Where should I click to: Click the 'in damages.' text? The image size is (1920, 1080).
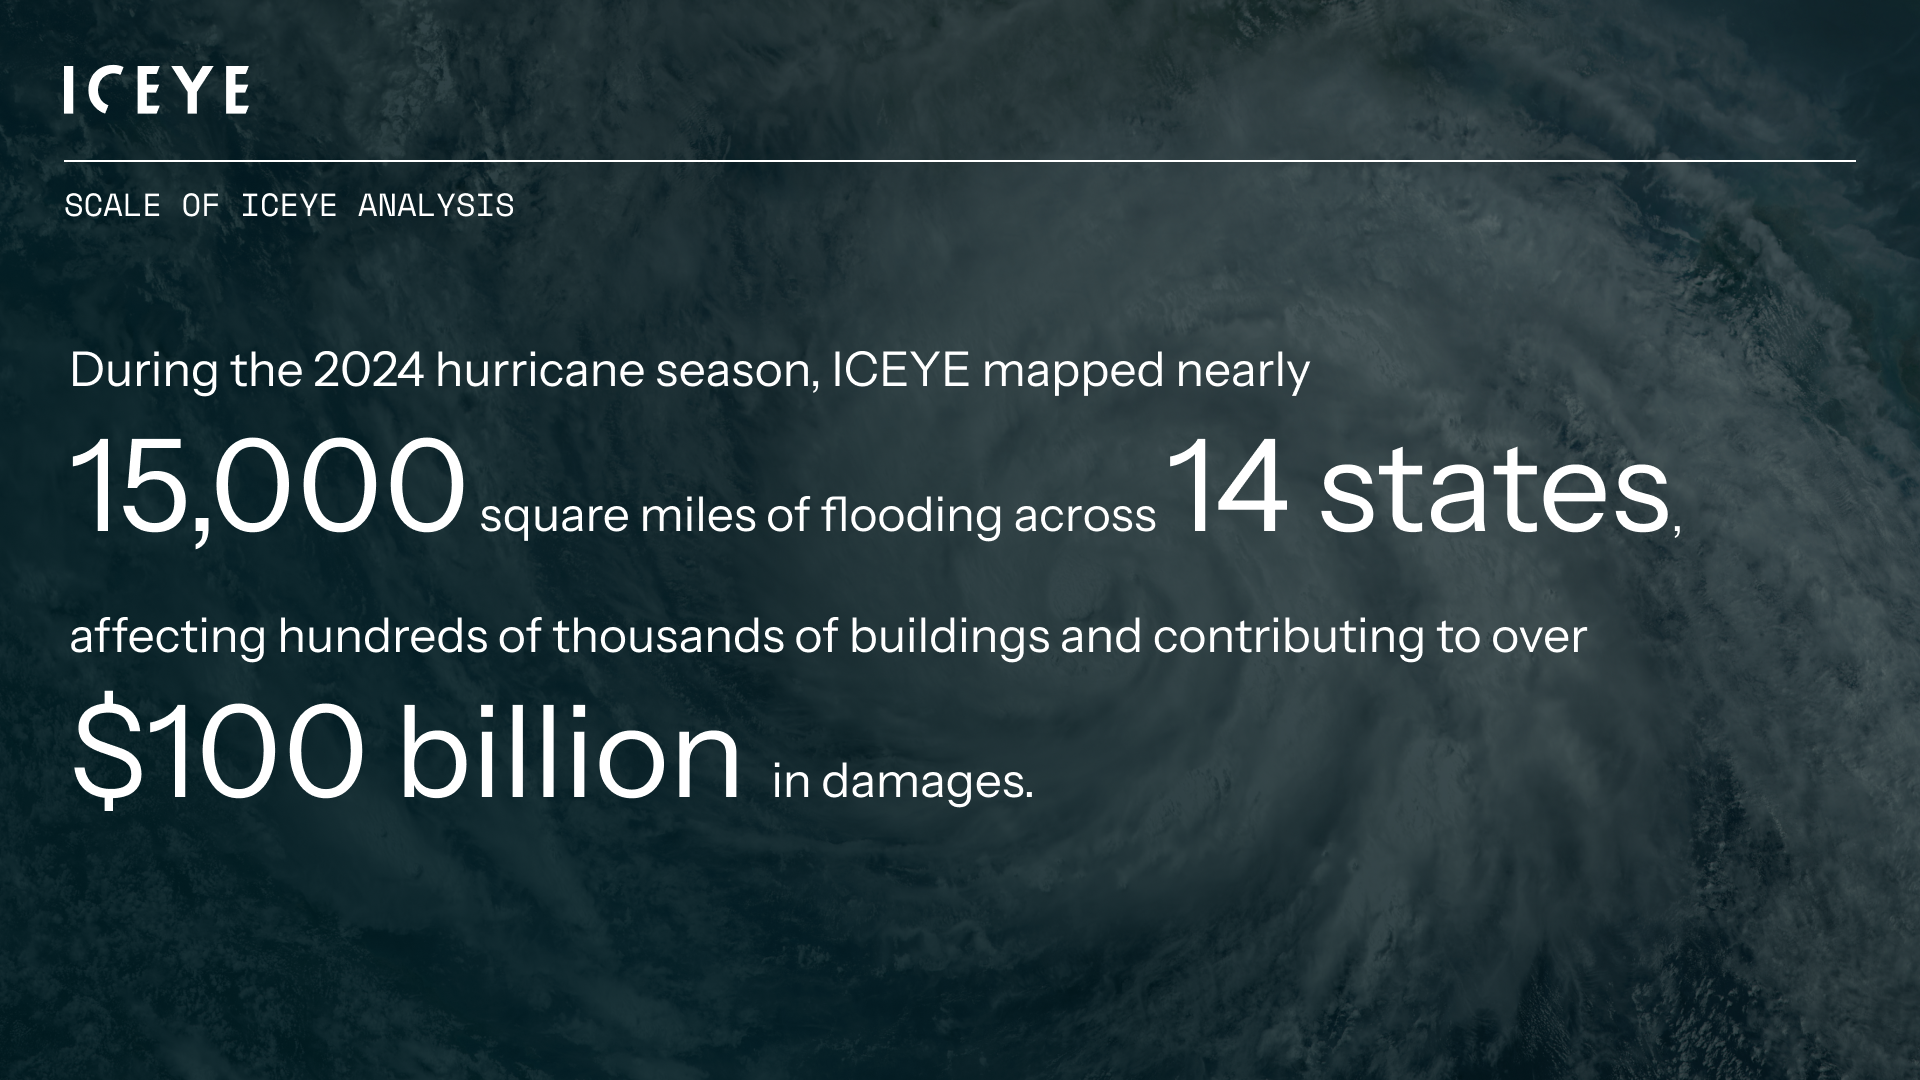[x=902, y=781]
